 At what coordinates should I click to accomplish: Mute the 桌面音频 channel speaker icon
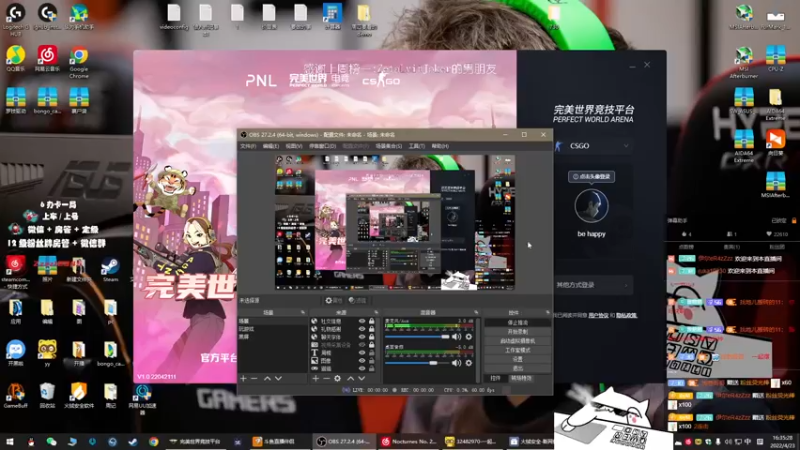(x=456, y=363)
